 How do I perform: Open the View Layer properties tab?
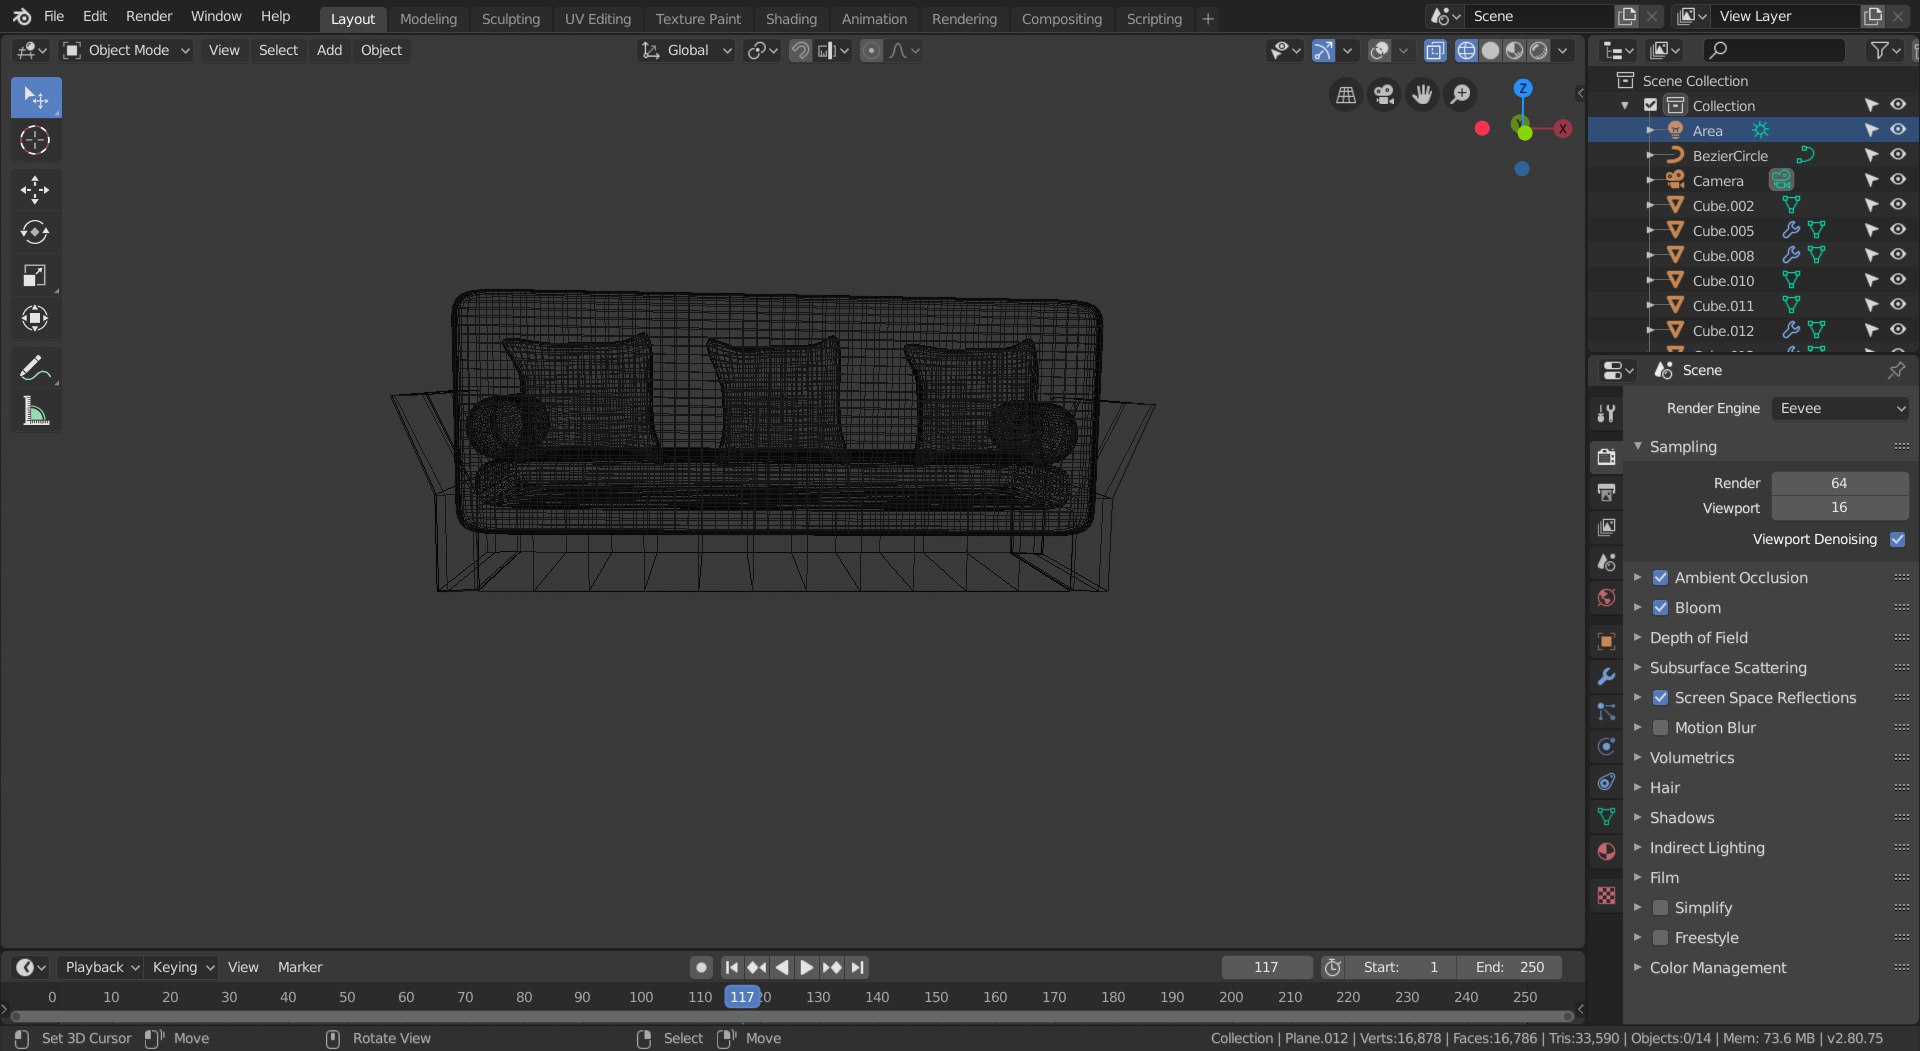tap(1607, 527)
